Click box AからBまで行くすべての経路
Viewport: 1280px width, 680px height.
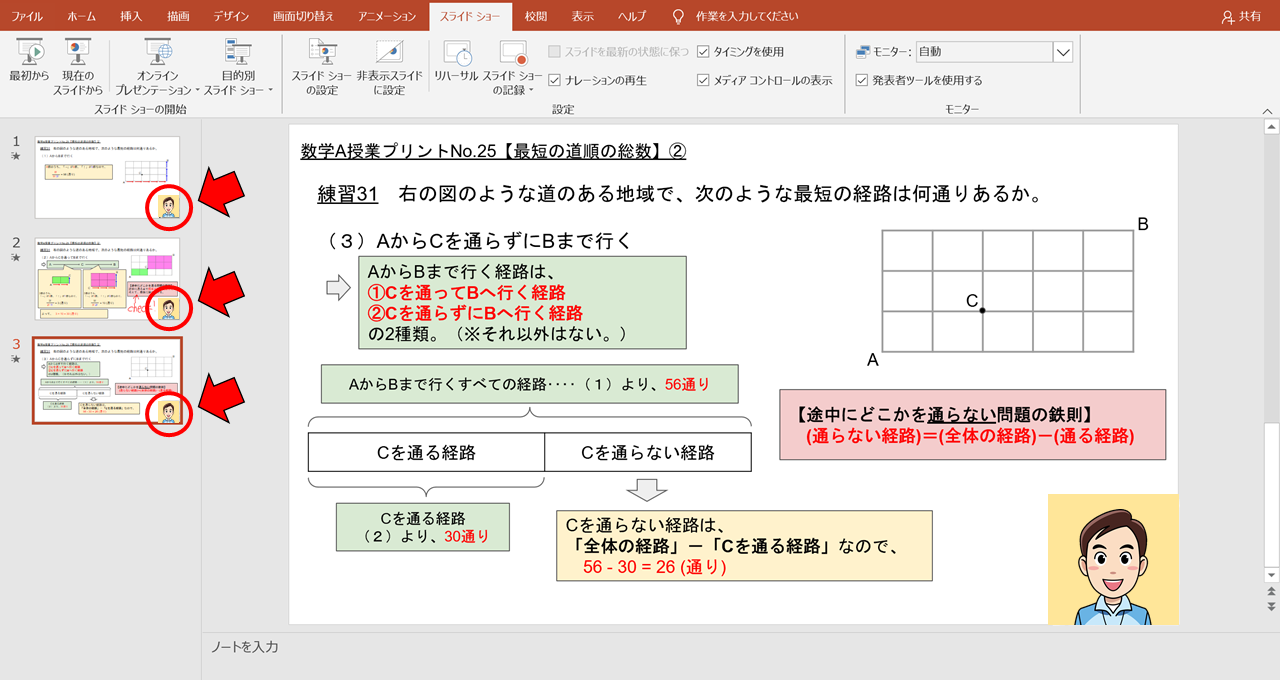tap(530, 384)
